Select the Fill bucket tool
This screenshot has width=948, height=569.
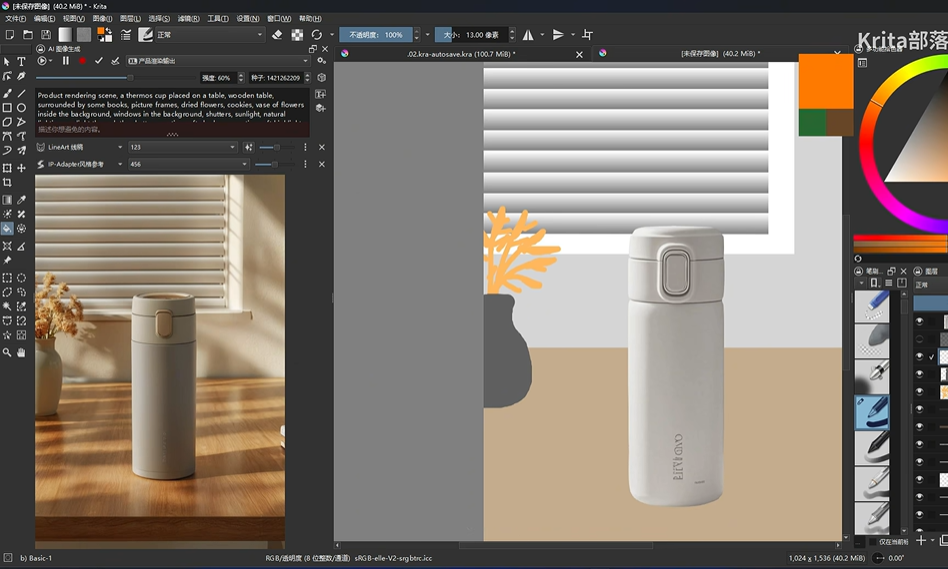[x=7, y=229]
